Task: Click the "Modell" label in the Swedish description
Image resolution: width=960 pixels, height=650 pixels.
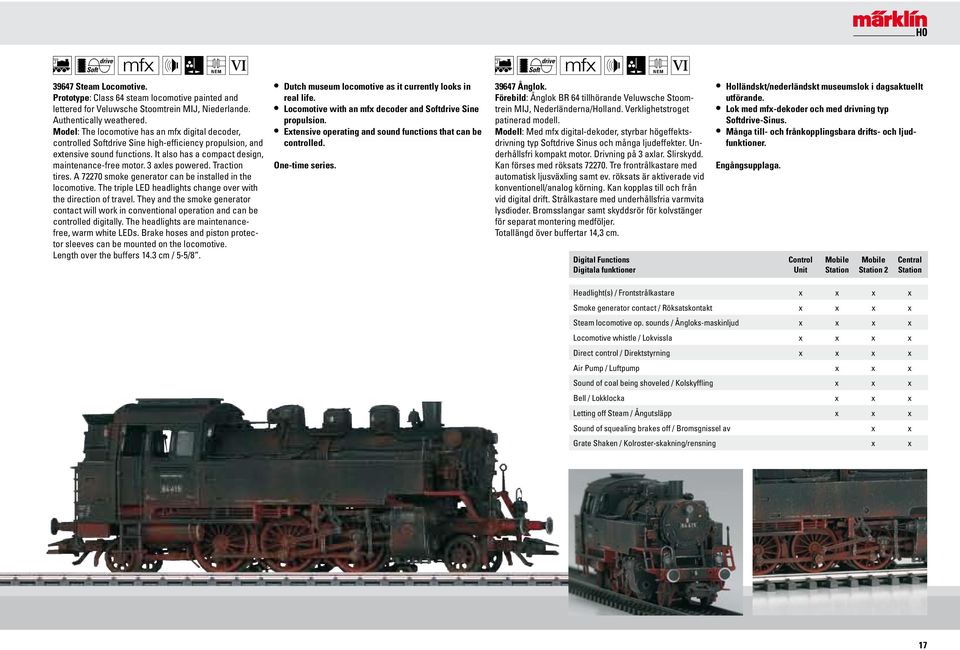Action: [x=509, y=132]
